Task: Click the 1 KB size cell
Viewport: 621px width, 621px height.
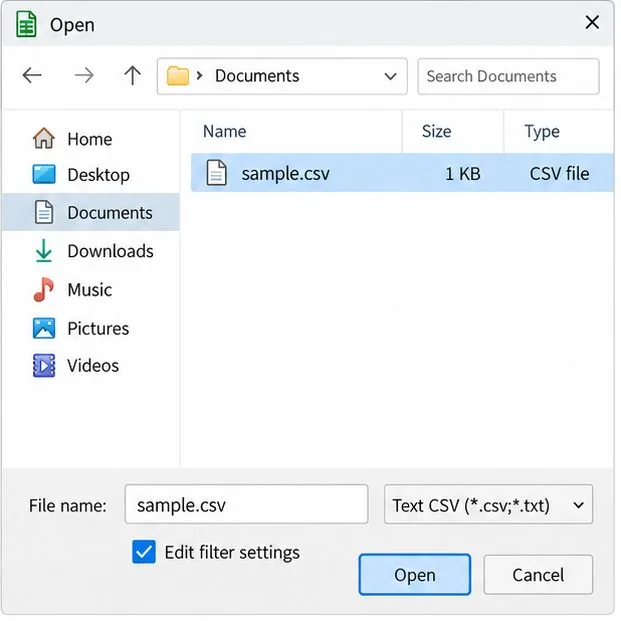Action: 463,174
